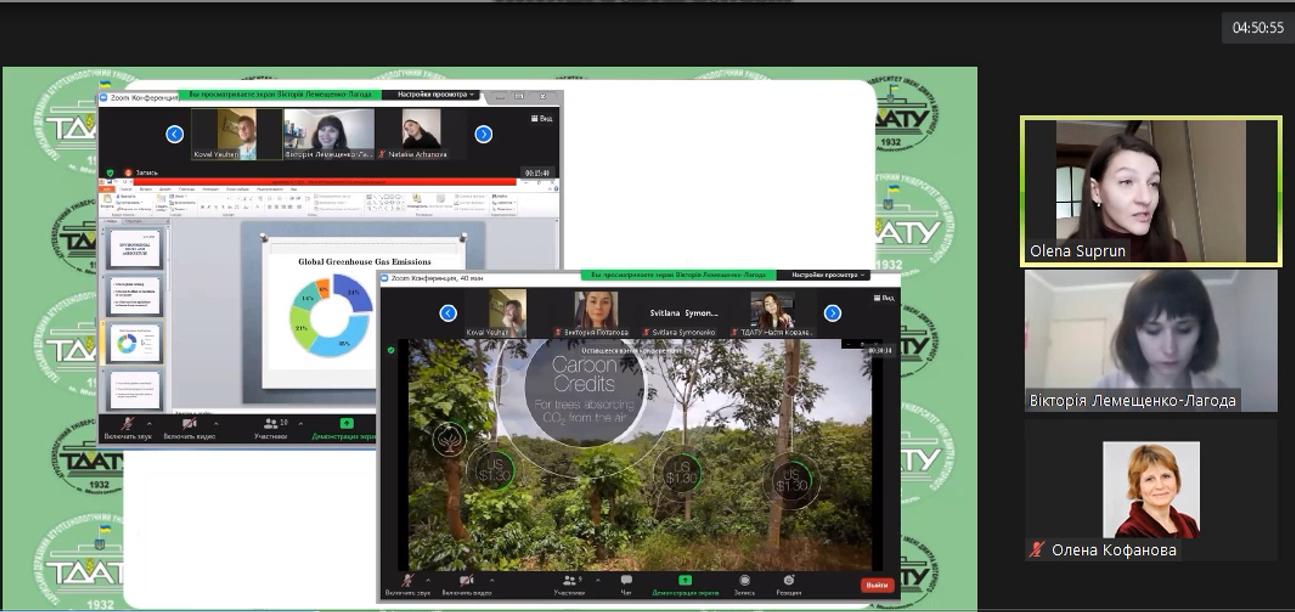The image size is (1295, 612).
Task: Click 'Global Greenhouse Gas Emissions' slide title
Action: 365,261
